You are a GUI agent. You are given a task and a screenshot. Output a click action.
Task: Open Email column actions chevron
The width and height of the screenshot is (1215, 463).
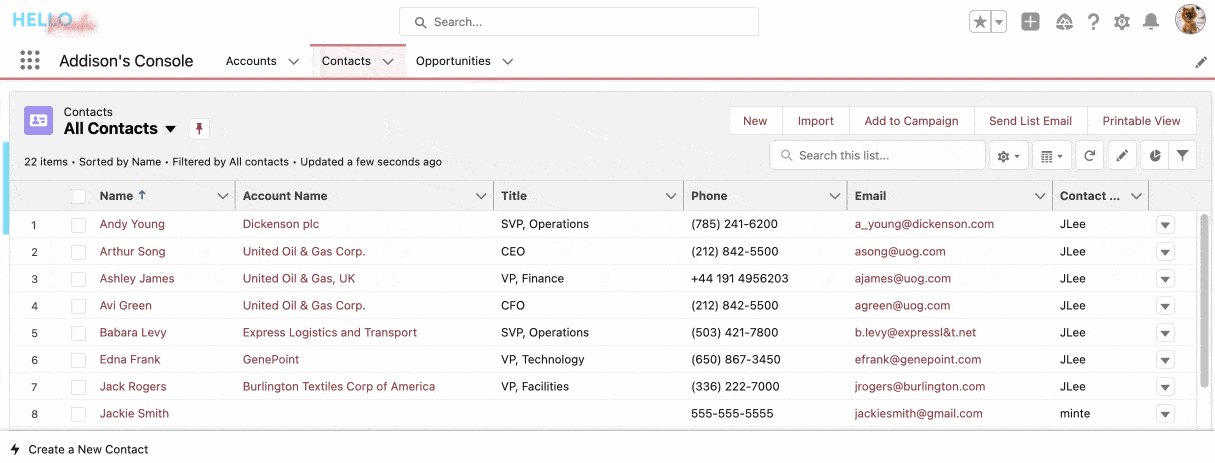click(x=1040, y=196)
